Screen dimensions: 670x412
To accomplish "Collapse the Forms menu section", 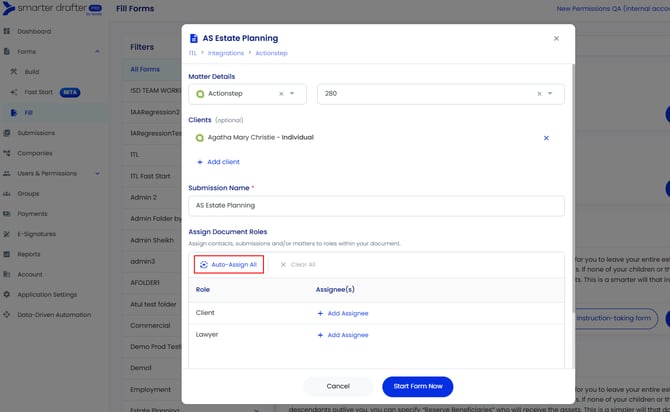I will coord(98,51).
